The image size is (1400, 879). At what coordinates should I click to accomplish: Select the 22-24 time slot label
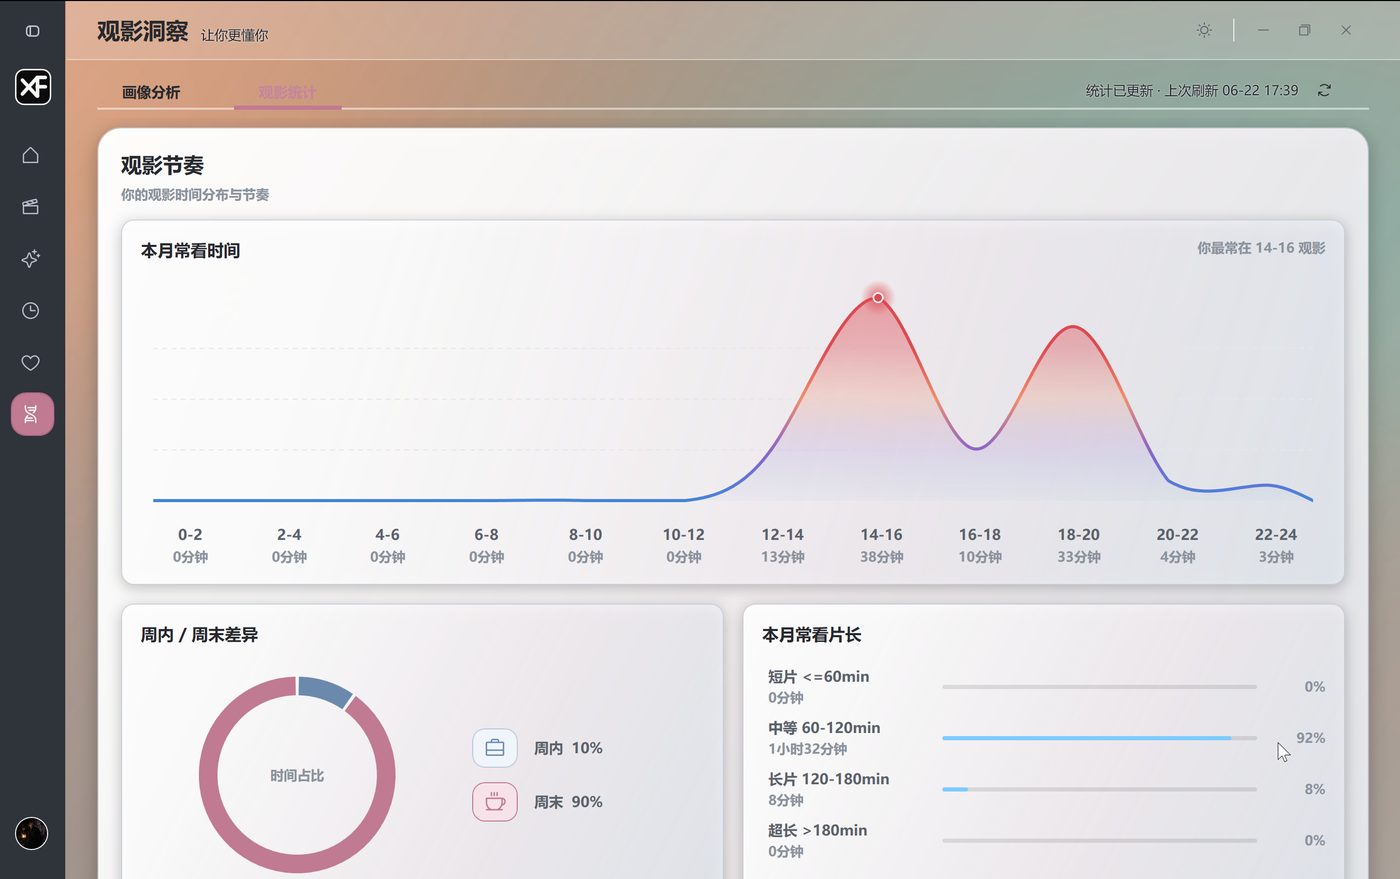(x=1276, y=535)
